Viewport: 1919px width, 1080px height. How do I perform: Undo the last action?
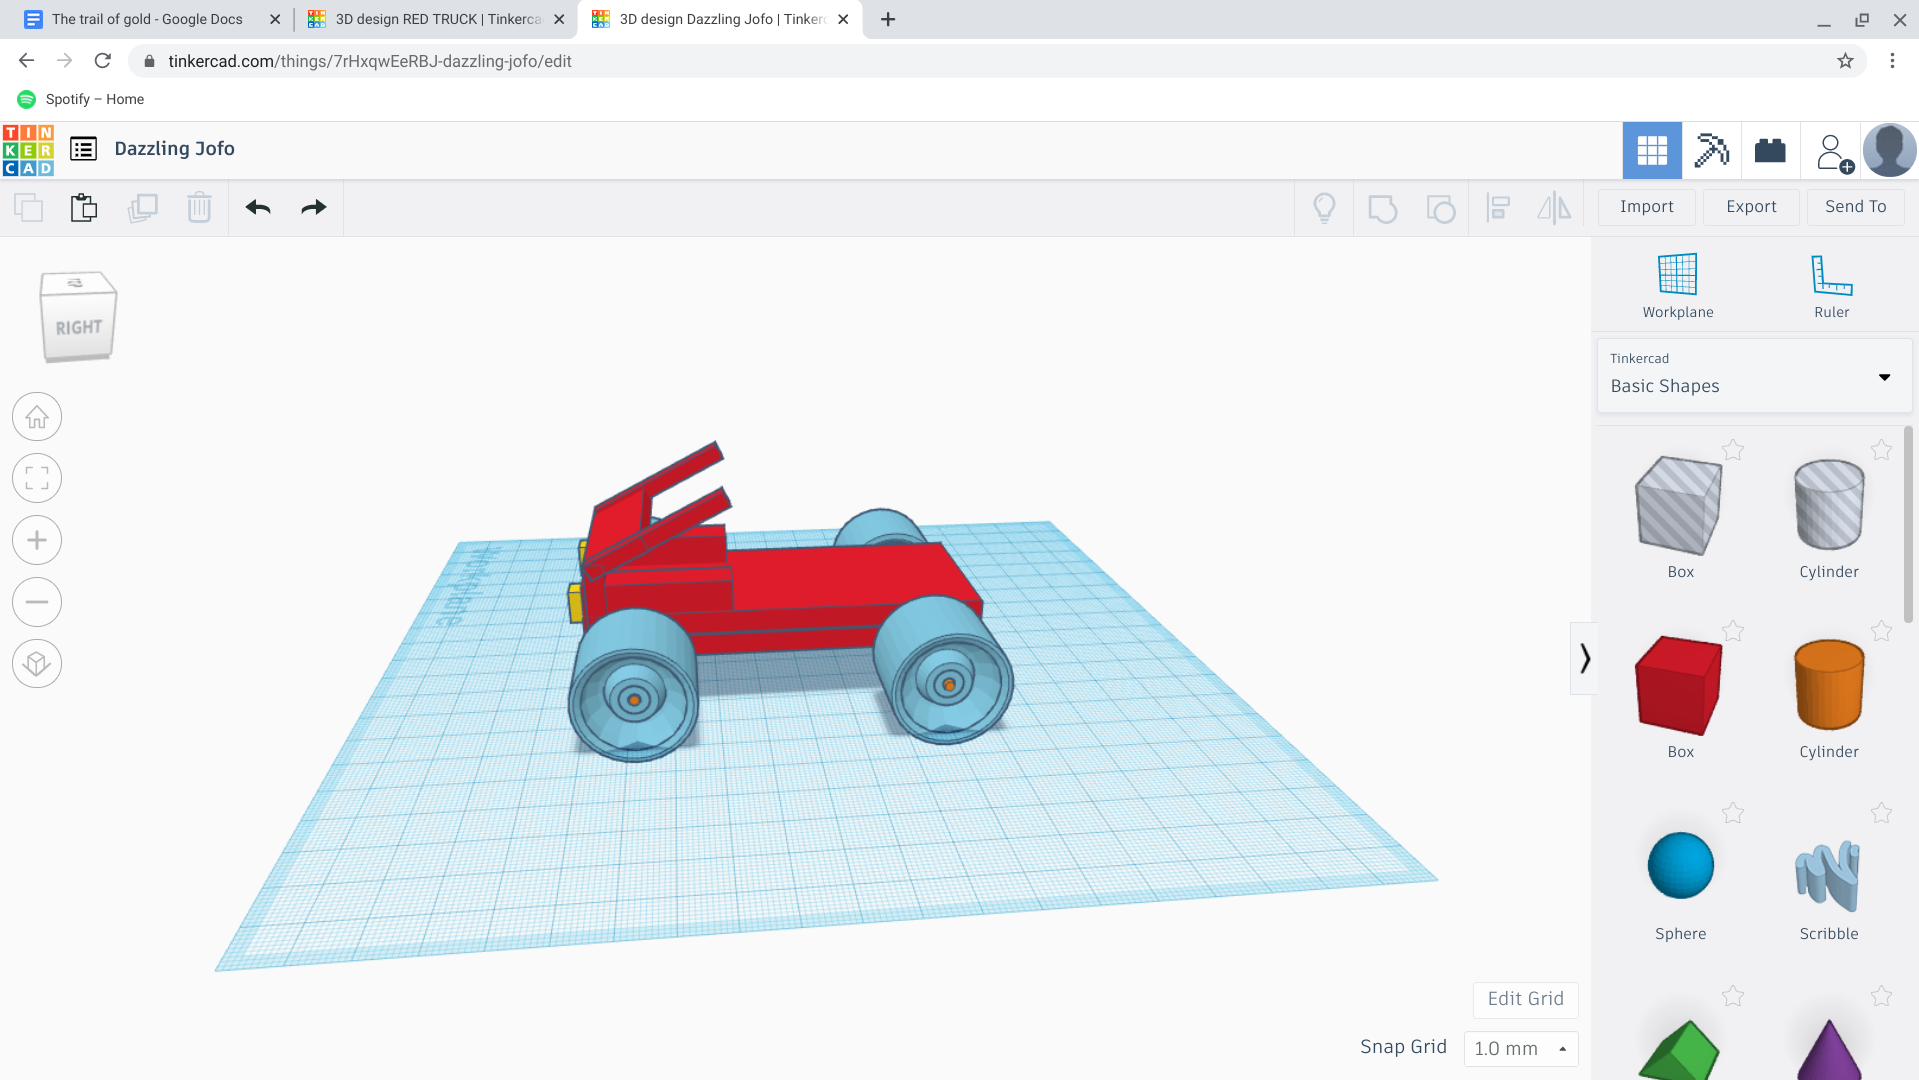pyautogui.click(x=258, y=208)
